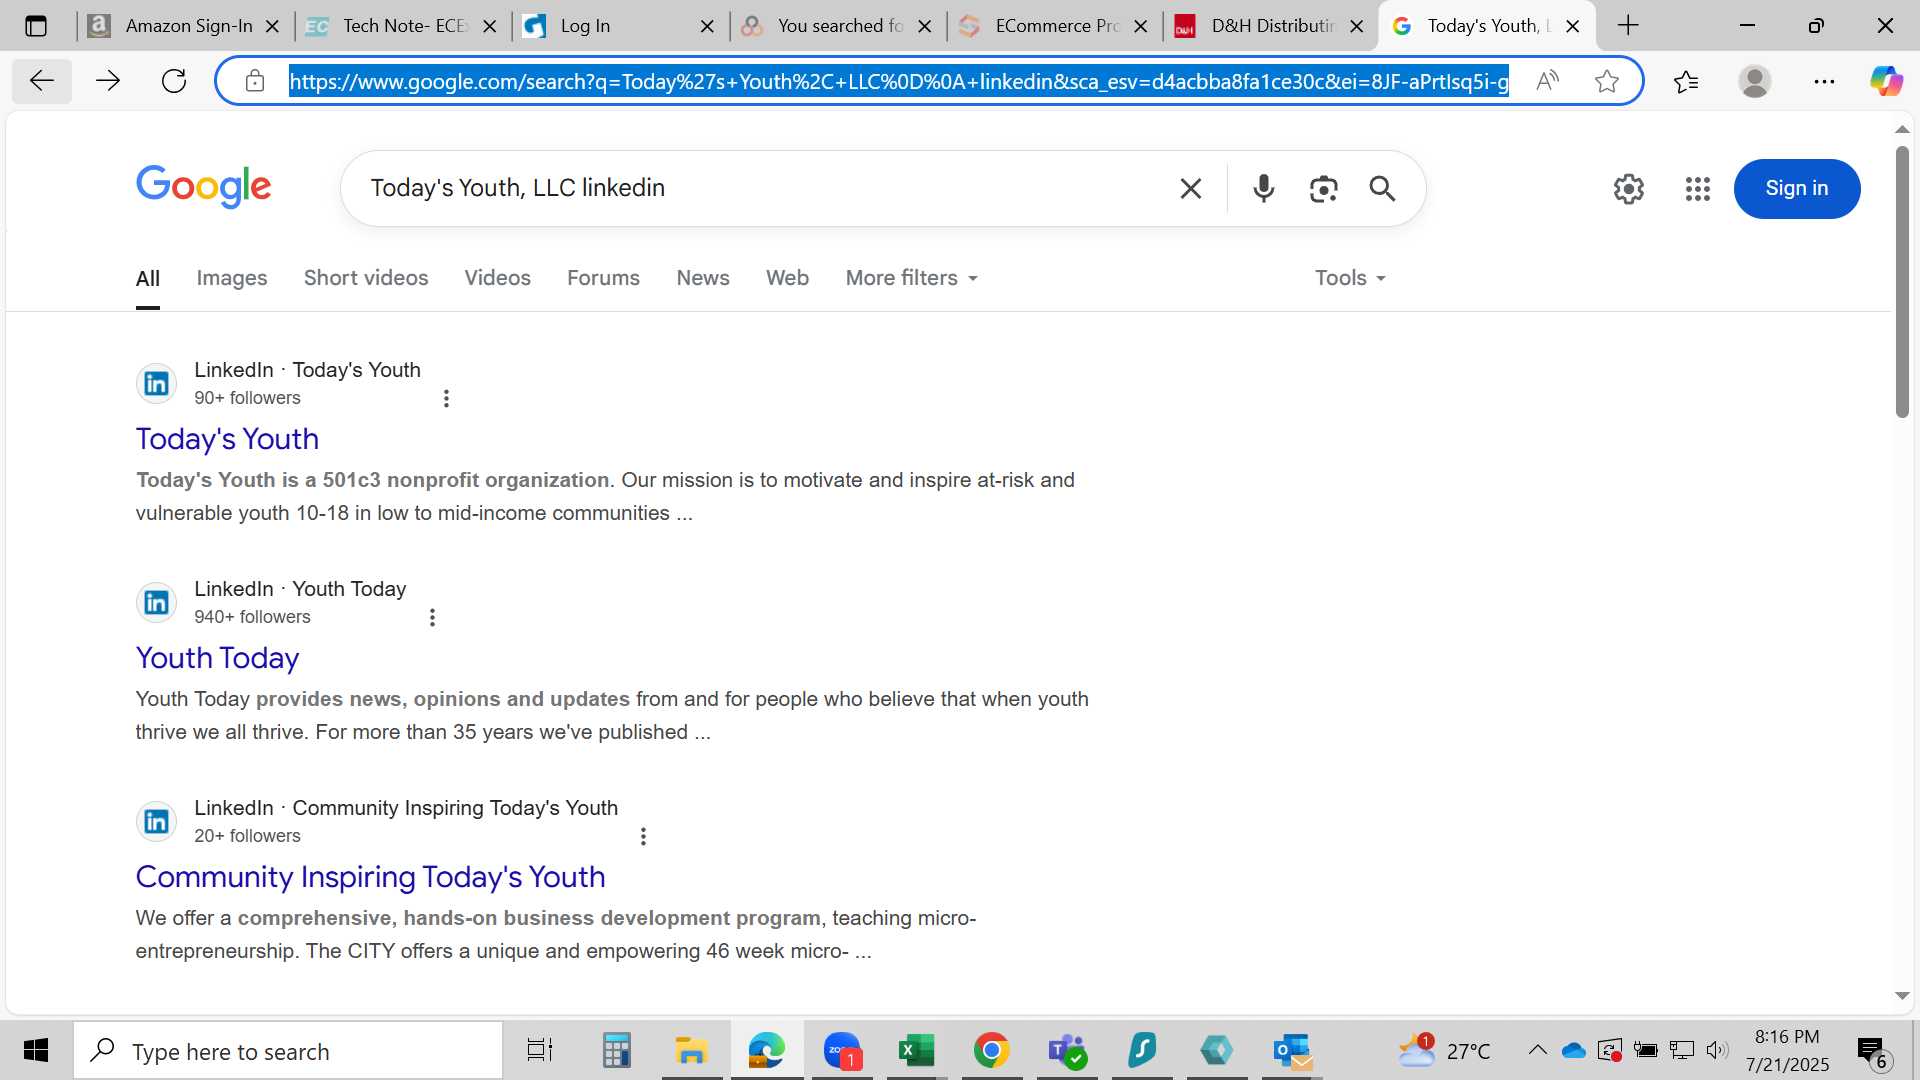Open File Explorer from the taskbar

click(691, 1051)
